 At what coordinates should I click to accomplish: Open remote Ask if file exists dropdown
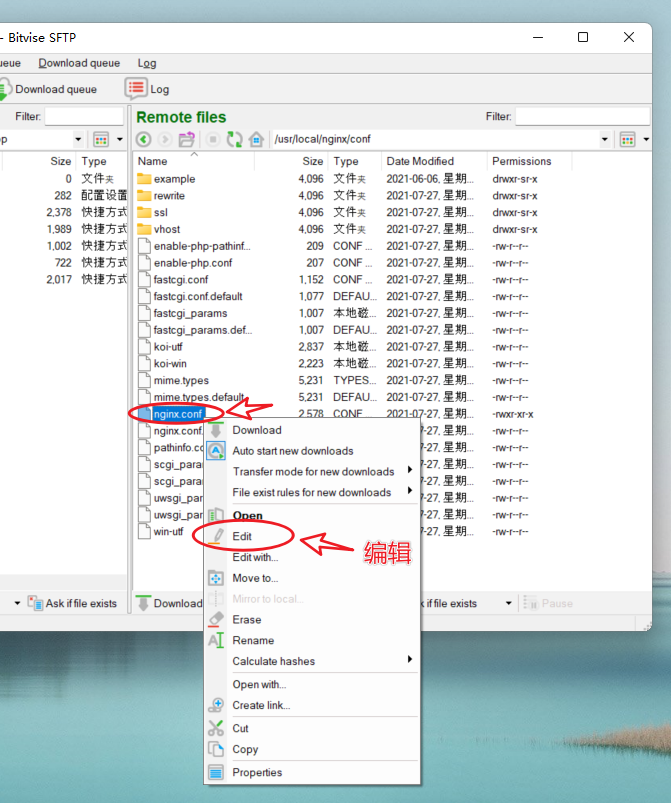coord(508,603)
